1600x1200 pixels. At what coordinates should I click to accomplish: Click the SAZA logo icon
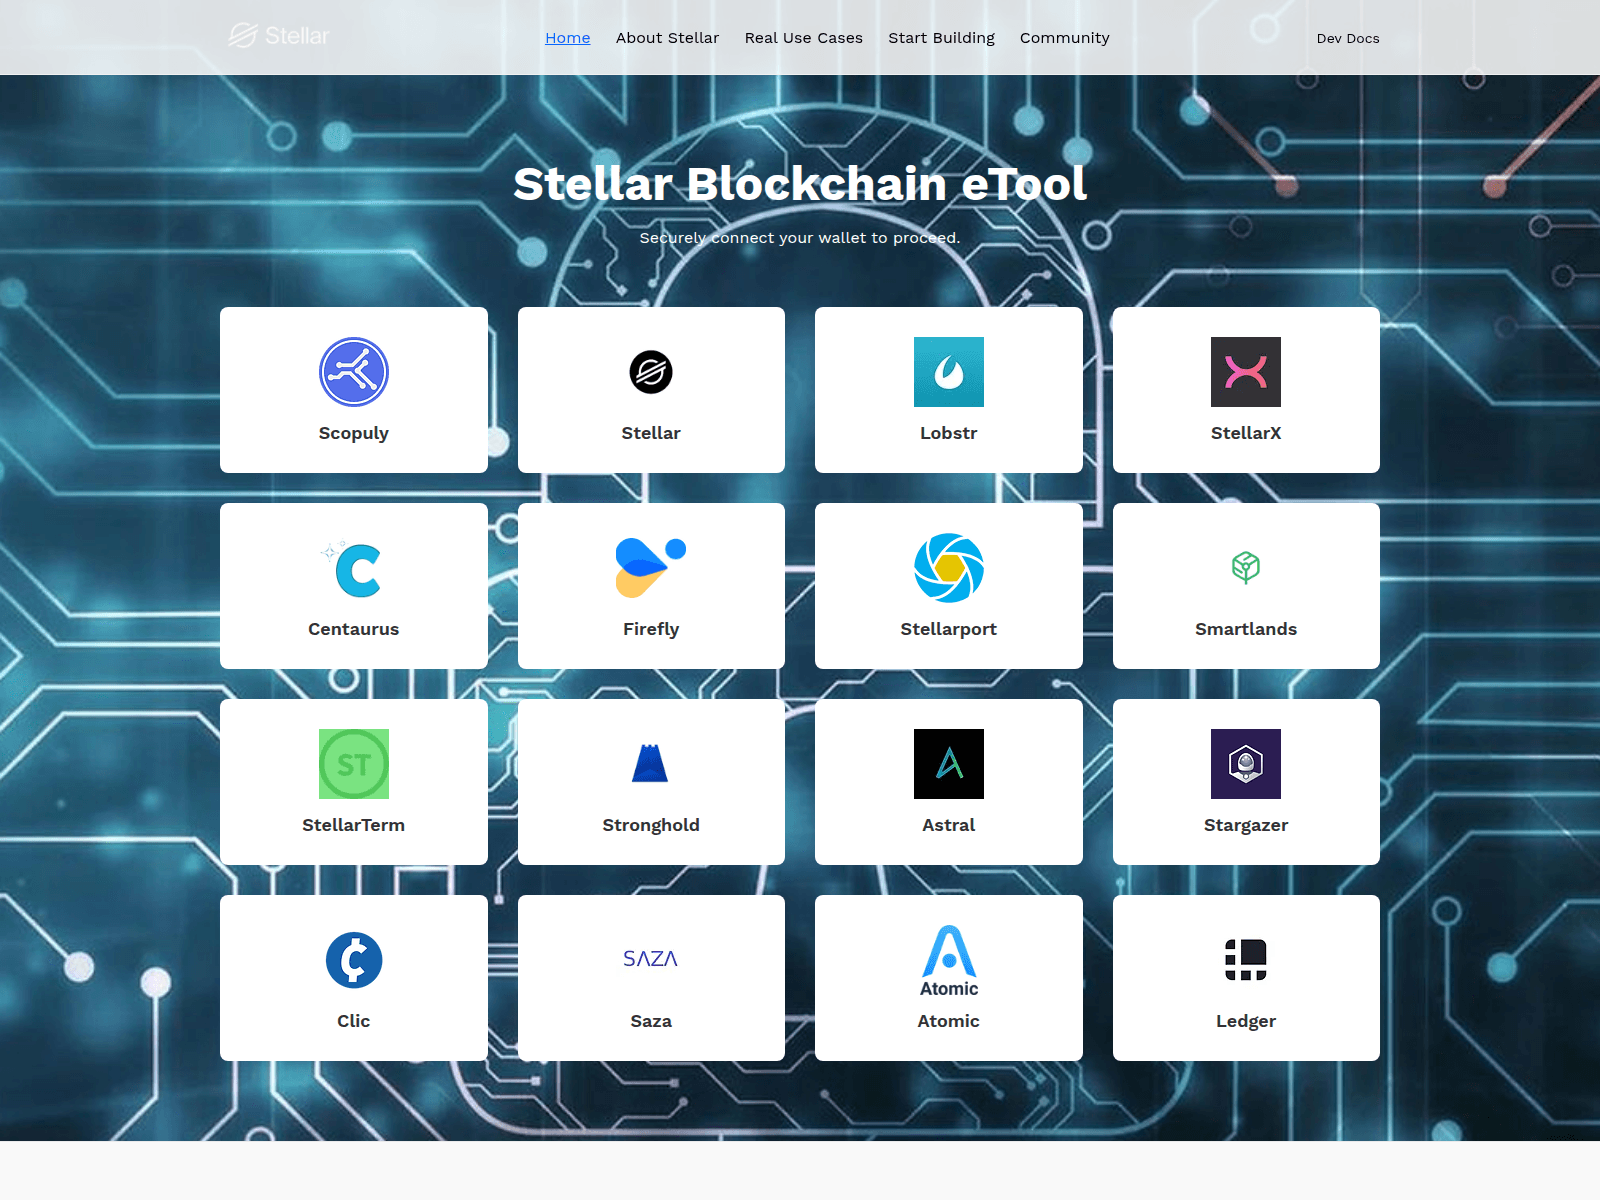(x=651, y=959)
